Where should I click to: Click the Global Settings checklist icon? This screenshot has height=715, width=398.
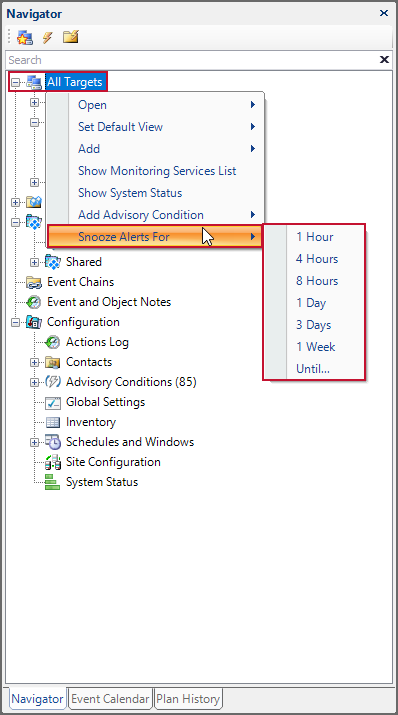click(53, 402)
